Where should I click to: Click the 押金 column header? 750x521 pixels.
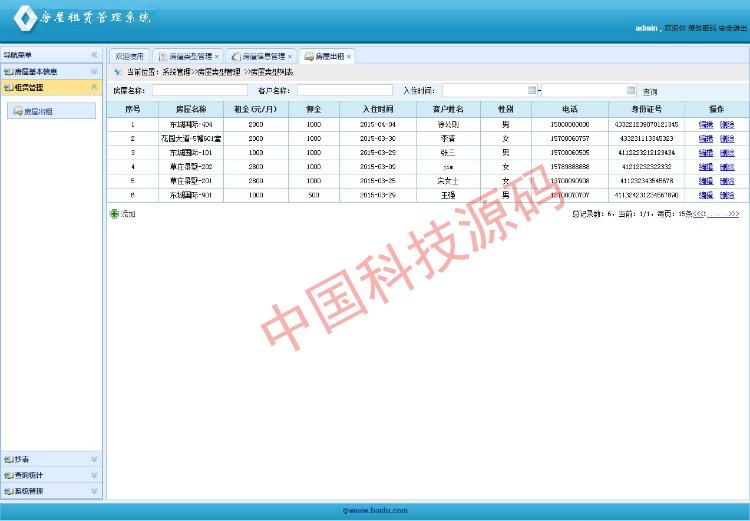point(314,109)
